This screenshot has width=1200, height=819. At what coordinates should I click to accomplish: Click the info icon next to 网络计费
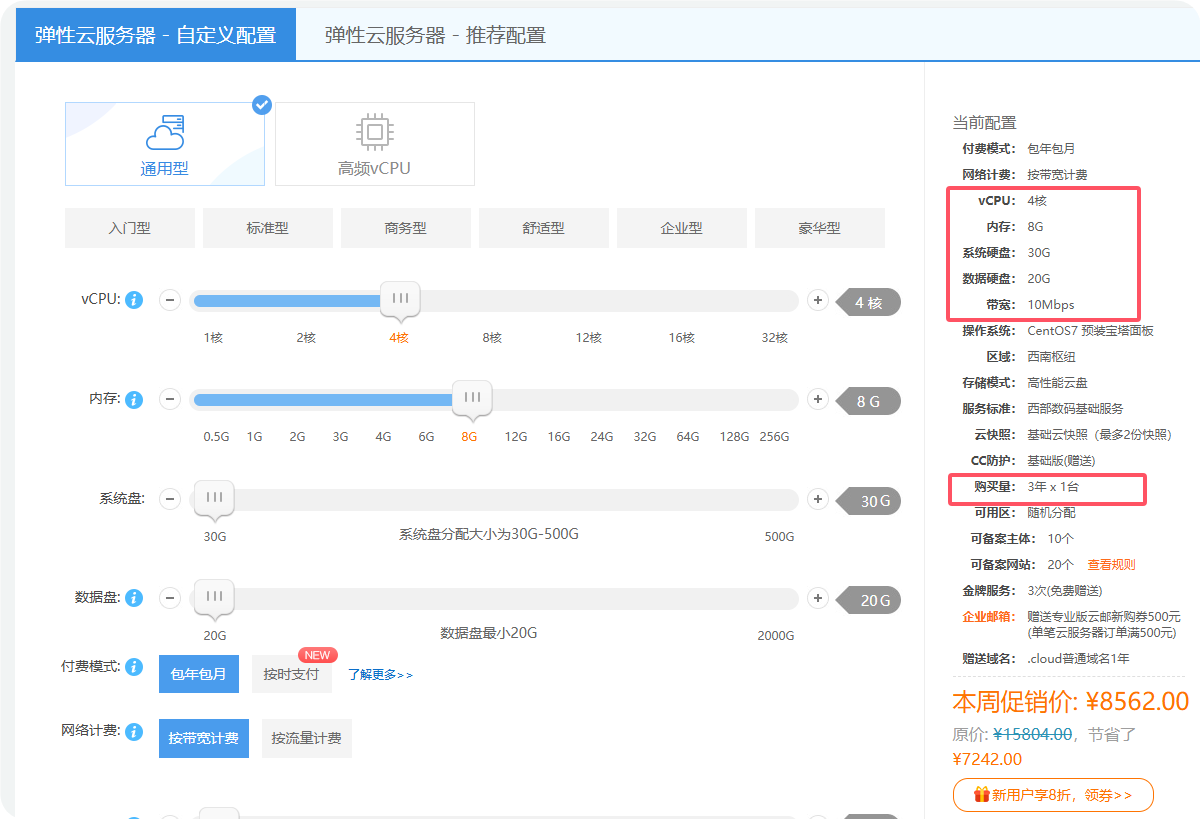pos(135,732)
